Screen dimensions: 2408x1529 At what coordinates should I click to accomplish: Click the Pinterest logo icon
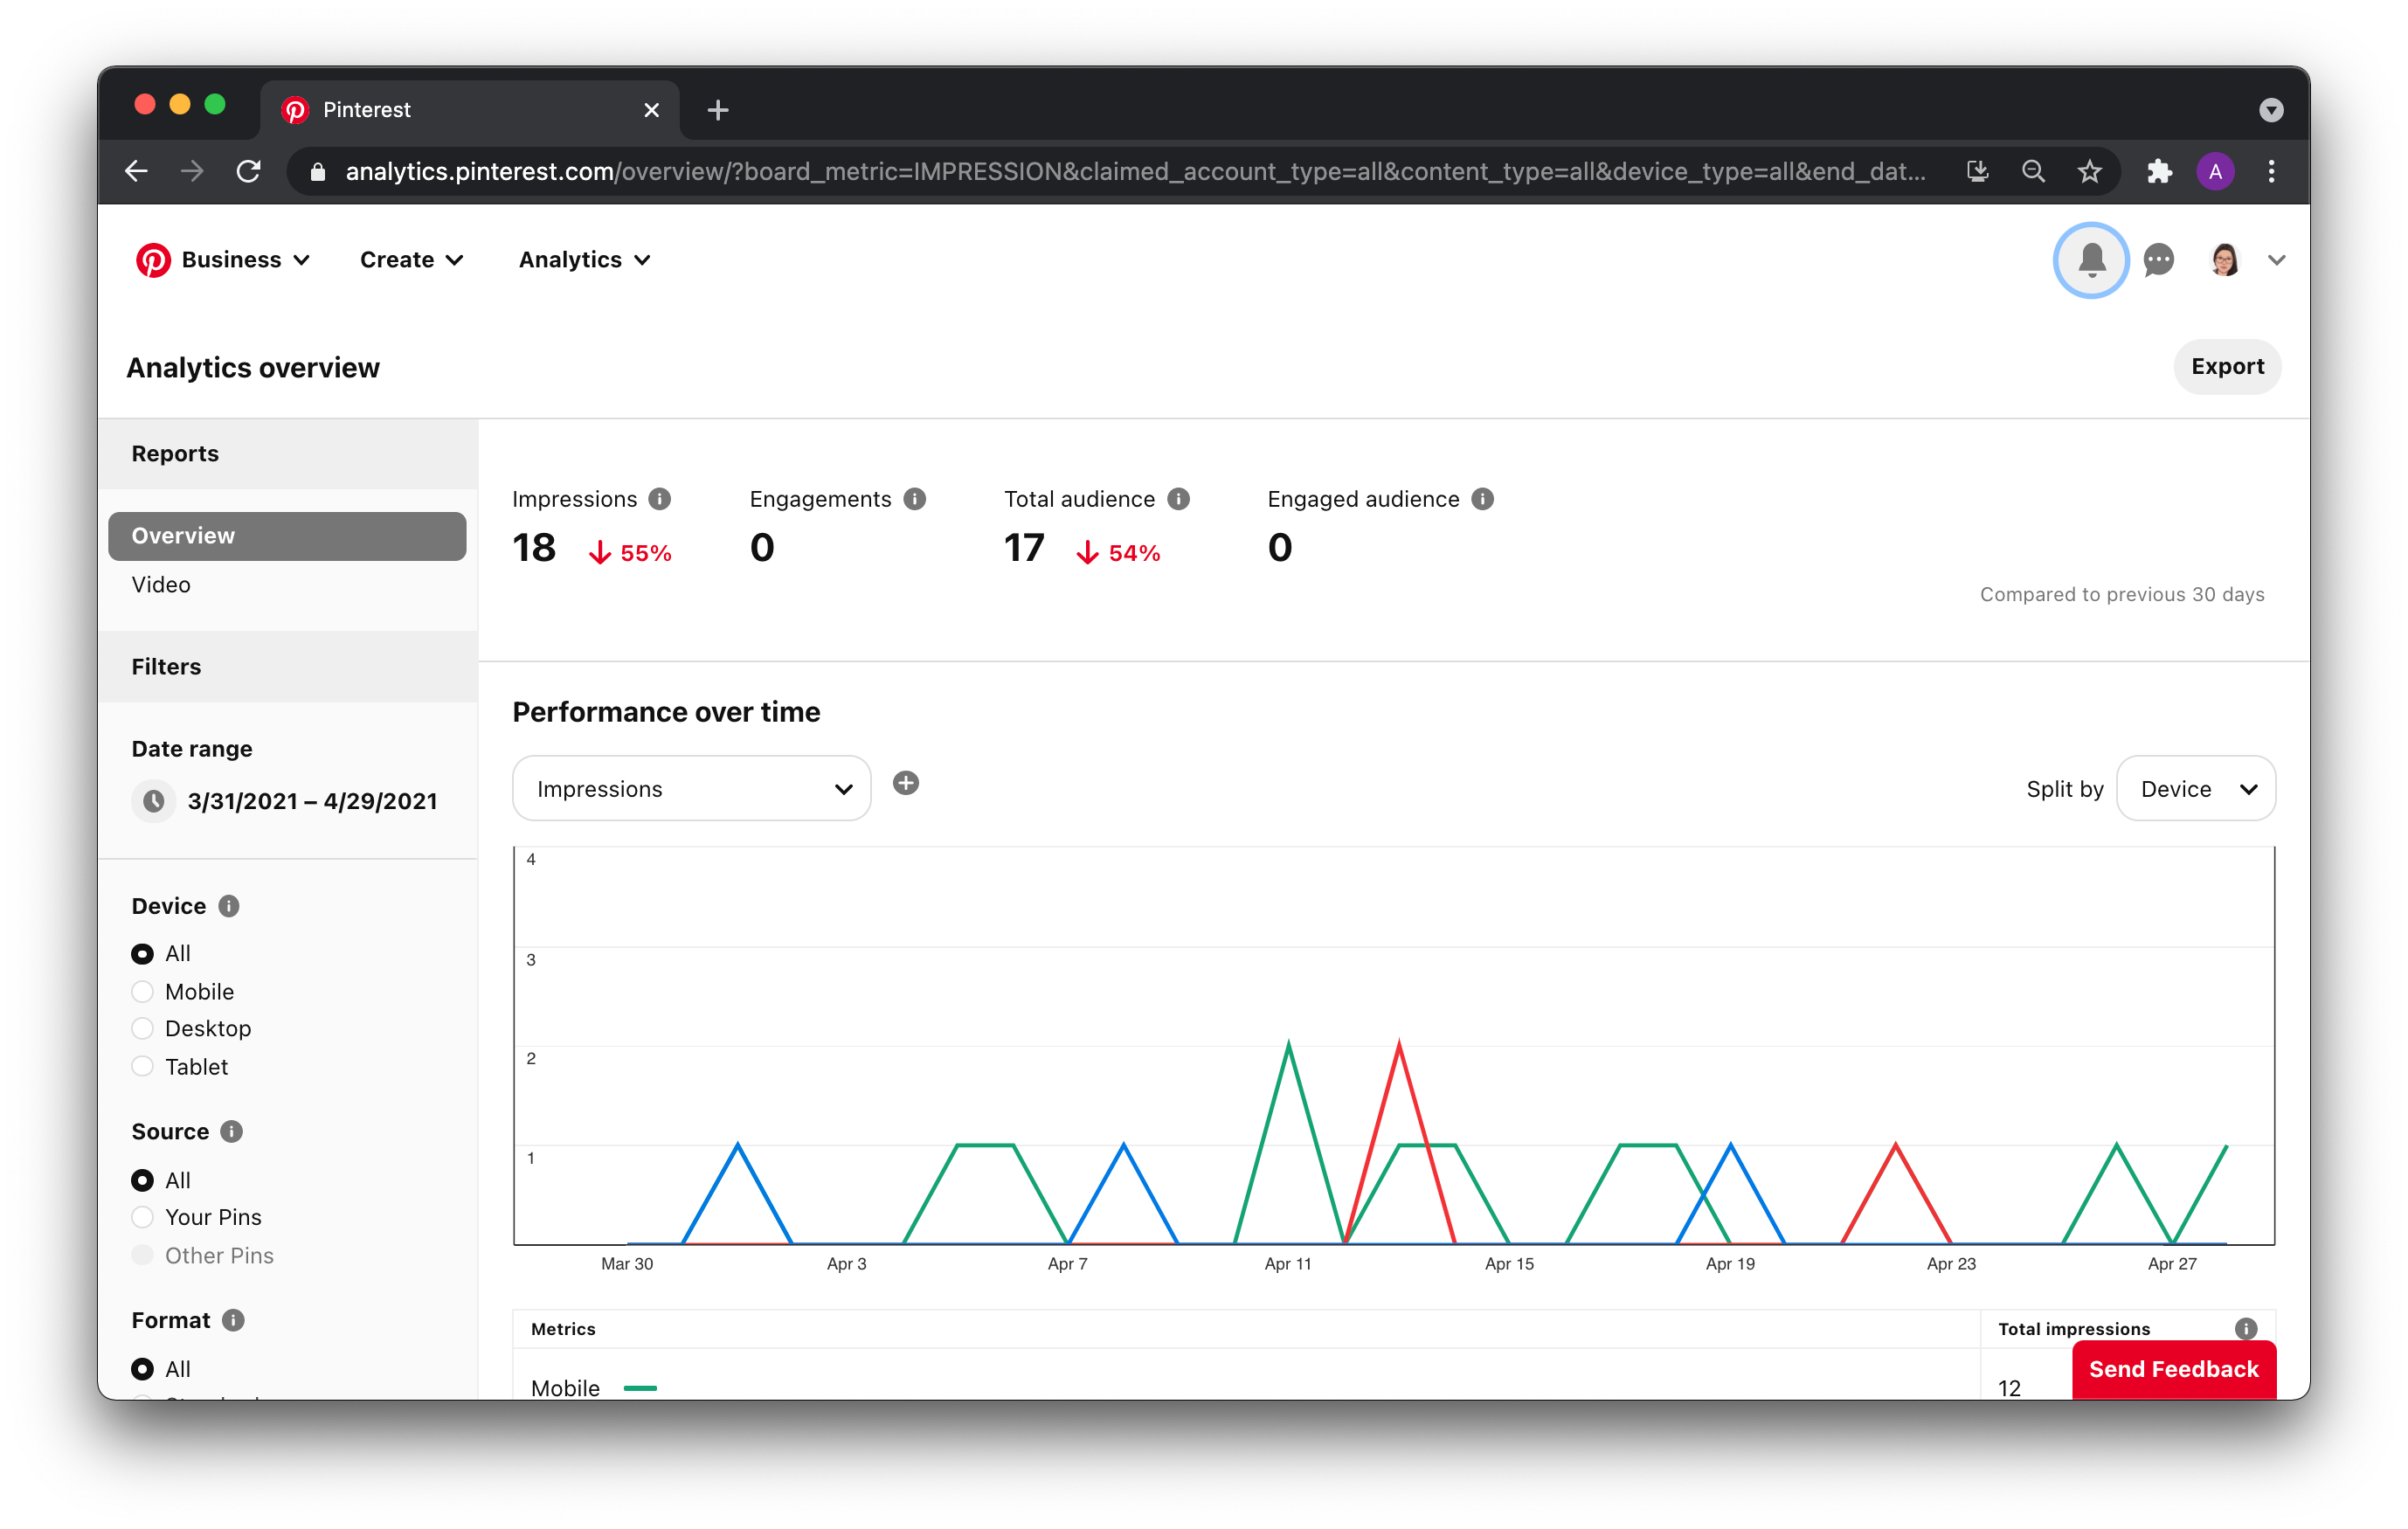153,260
